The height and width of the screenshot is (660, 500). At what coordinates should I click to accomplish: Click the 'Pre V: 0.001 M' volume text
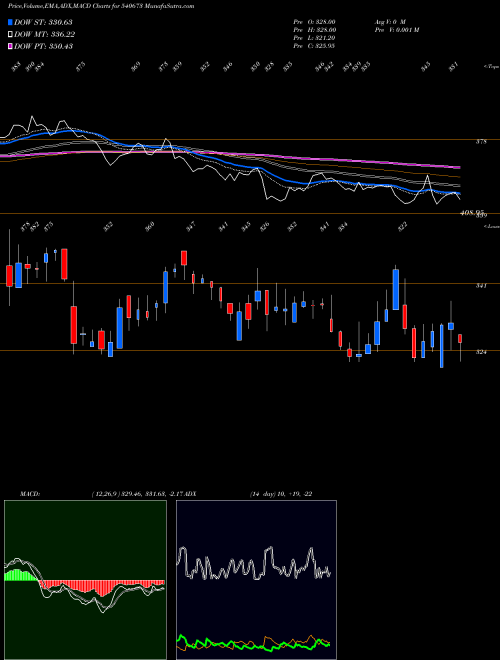pyautogui.click(x=396, y=30)
